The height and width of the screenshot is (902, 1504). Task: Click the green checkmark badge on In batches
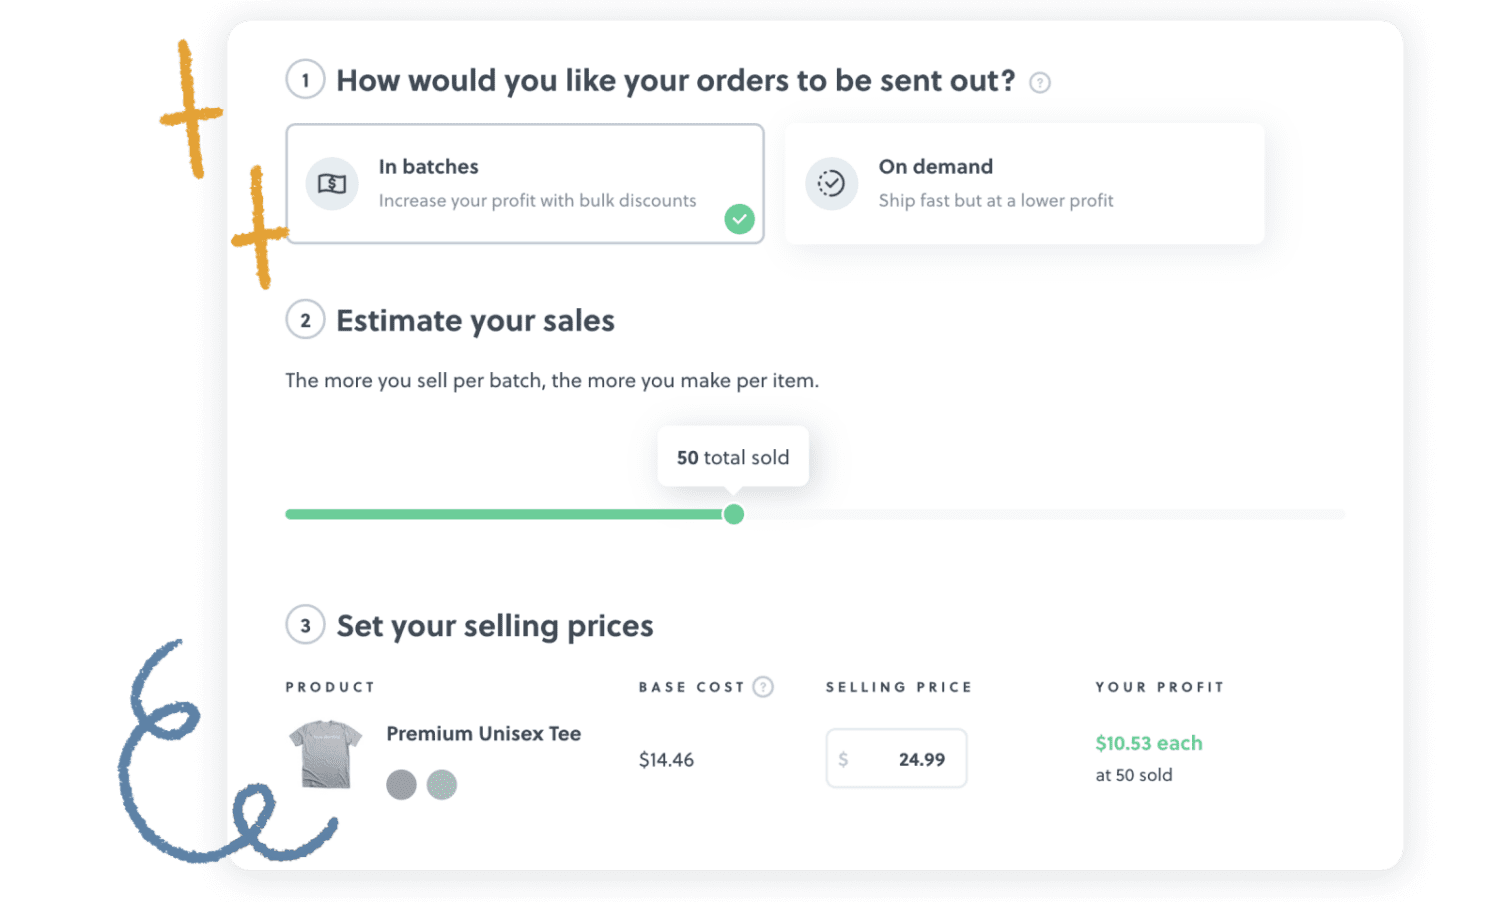(739, 219)
